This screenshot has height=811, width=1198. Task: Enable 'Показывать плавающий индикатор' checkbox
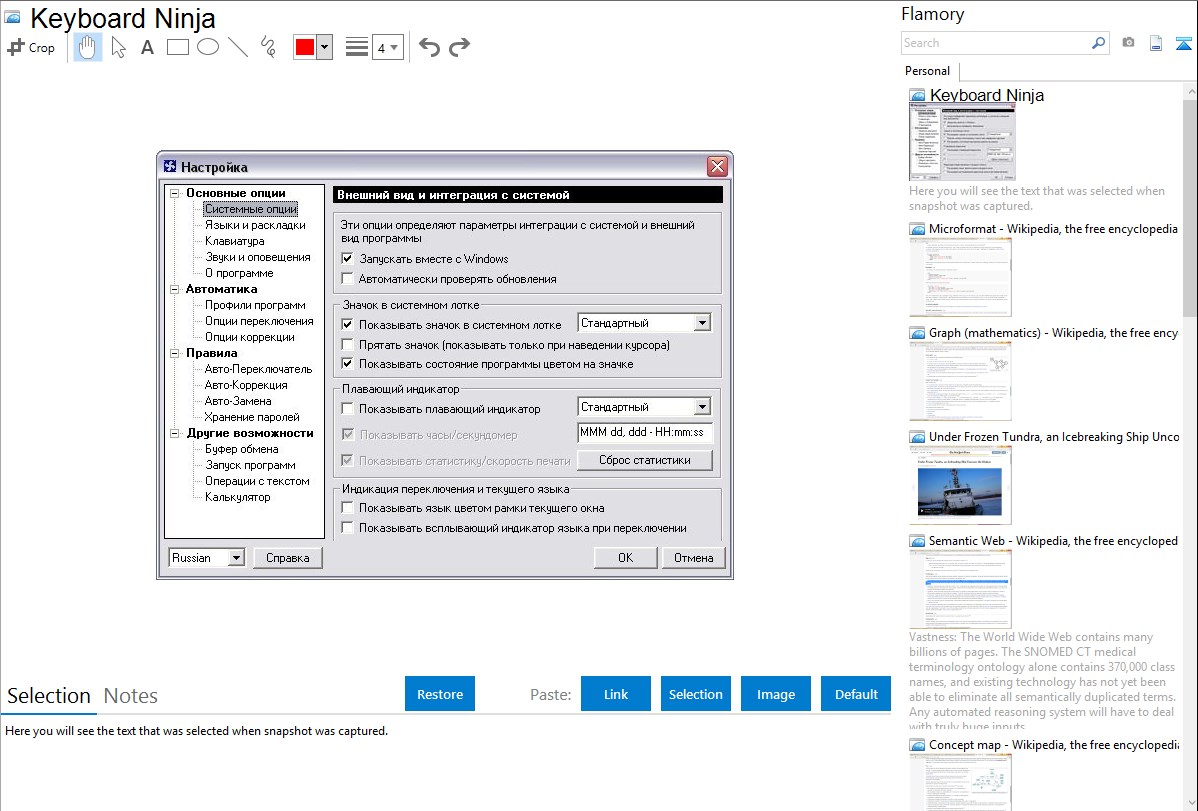[348, 409]
